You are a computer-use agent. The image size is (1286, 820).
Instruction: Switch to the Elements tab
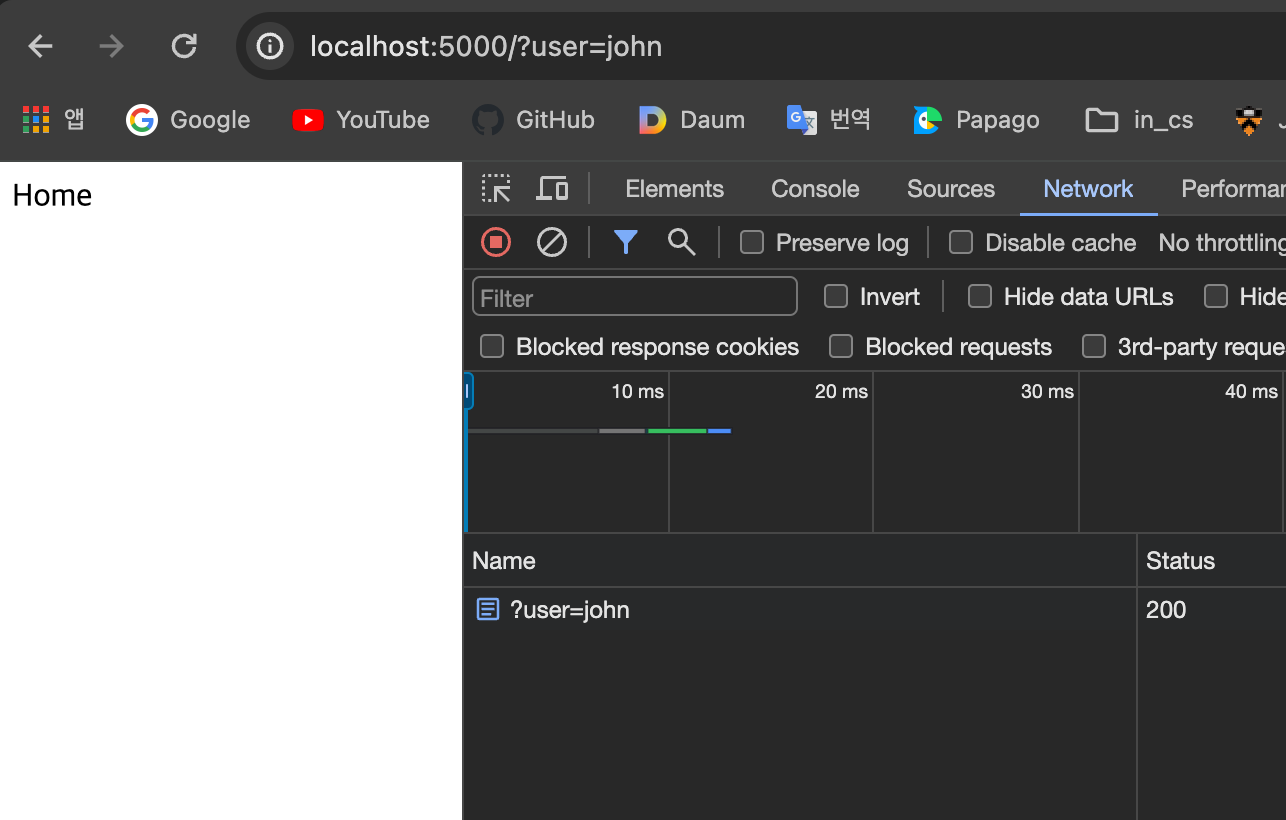pos(674,189)
